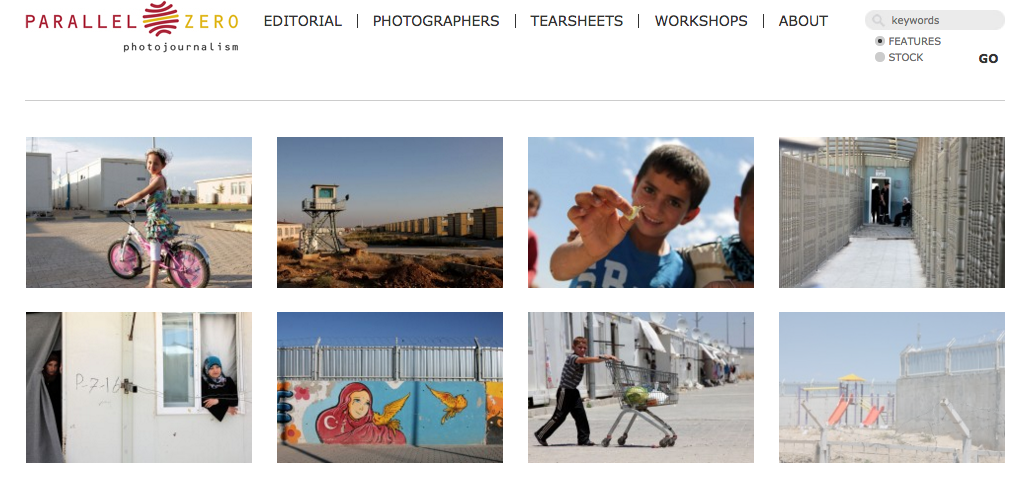Screen dimensions: 1033x480
Task: Go to the TEARSHEETS page
Action: (x=576, y=21)
